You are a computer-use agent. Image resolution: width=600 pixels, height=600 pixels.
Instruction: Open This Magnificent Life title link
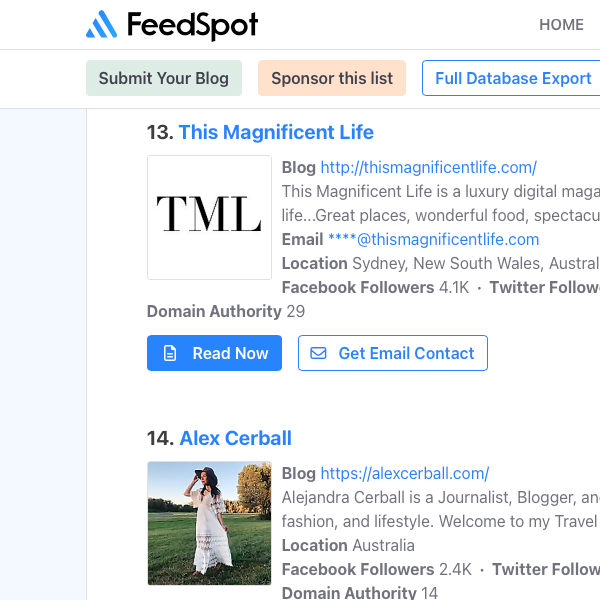[x=276, y=132]
